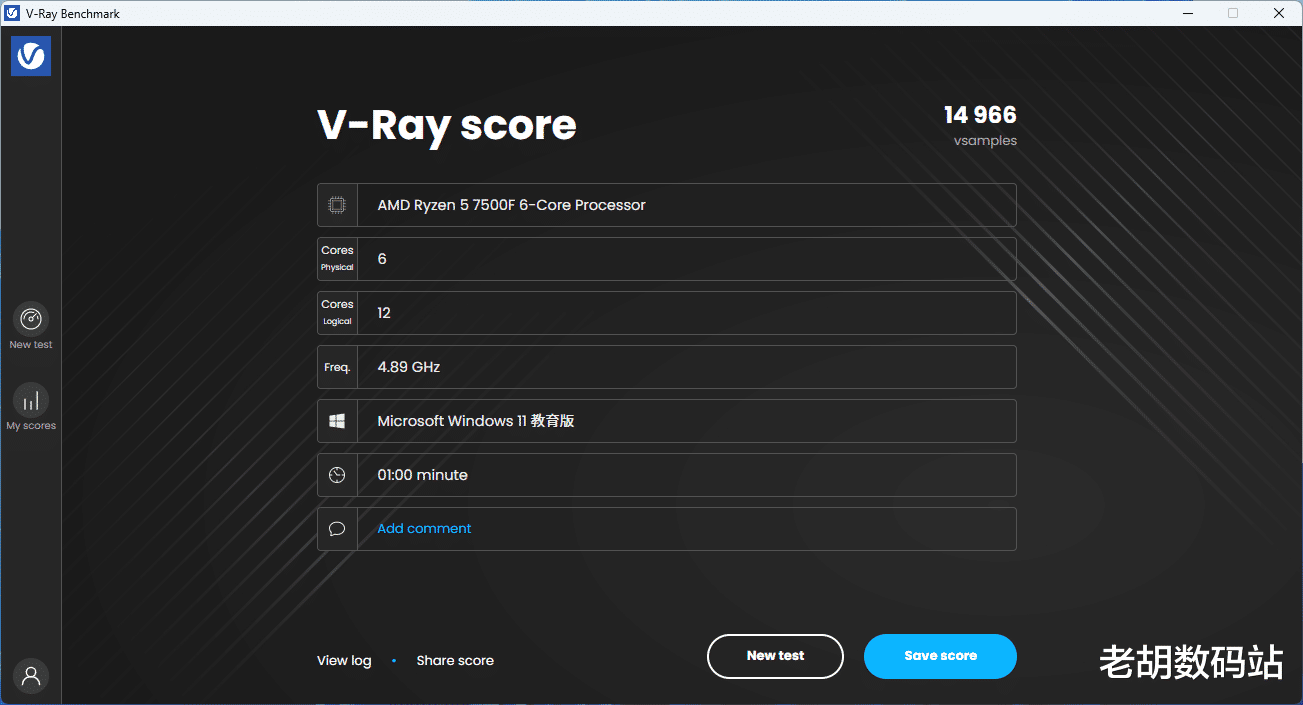Click the physical cores value 6
This screenshot has width=1303, height=705.
click(382, 259)
